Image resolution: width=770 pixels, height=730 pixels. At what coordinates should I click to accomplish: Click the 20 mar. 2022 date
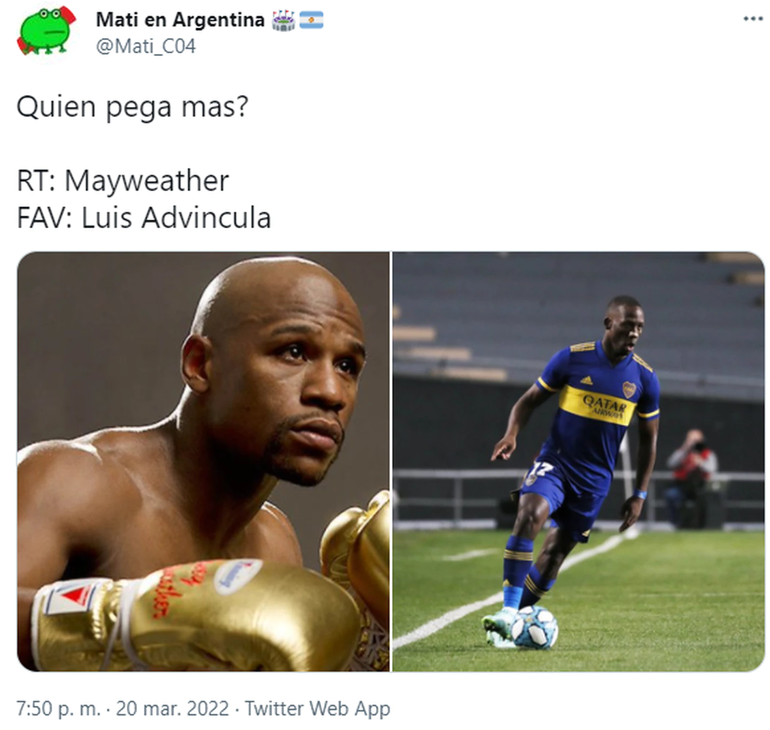click(x=172, y=708)
